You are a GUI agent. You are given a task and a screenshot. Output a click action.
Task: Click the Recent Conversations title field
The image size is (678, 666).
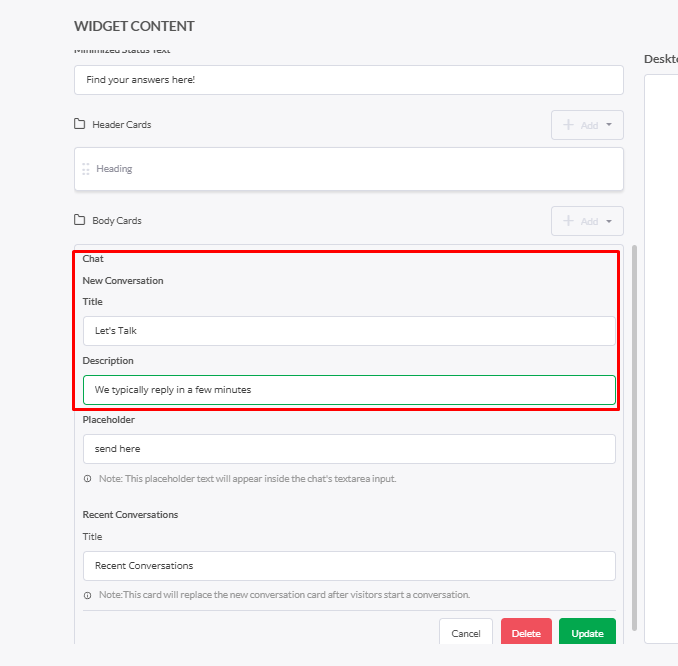point(349,566)
